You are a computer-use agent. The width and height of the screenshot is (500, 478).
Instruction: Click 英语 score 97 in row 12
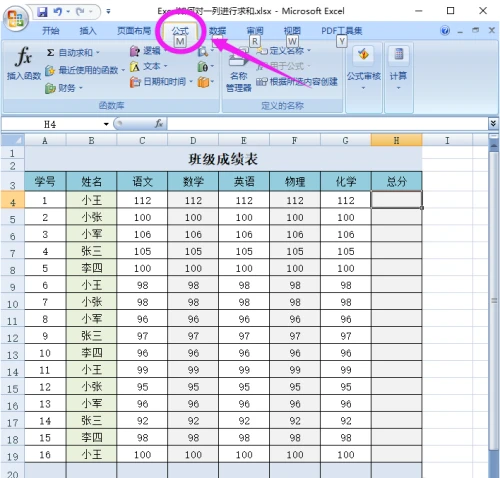244,336
